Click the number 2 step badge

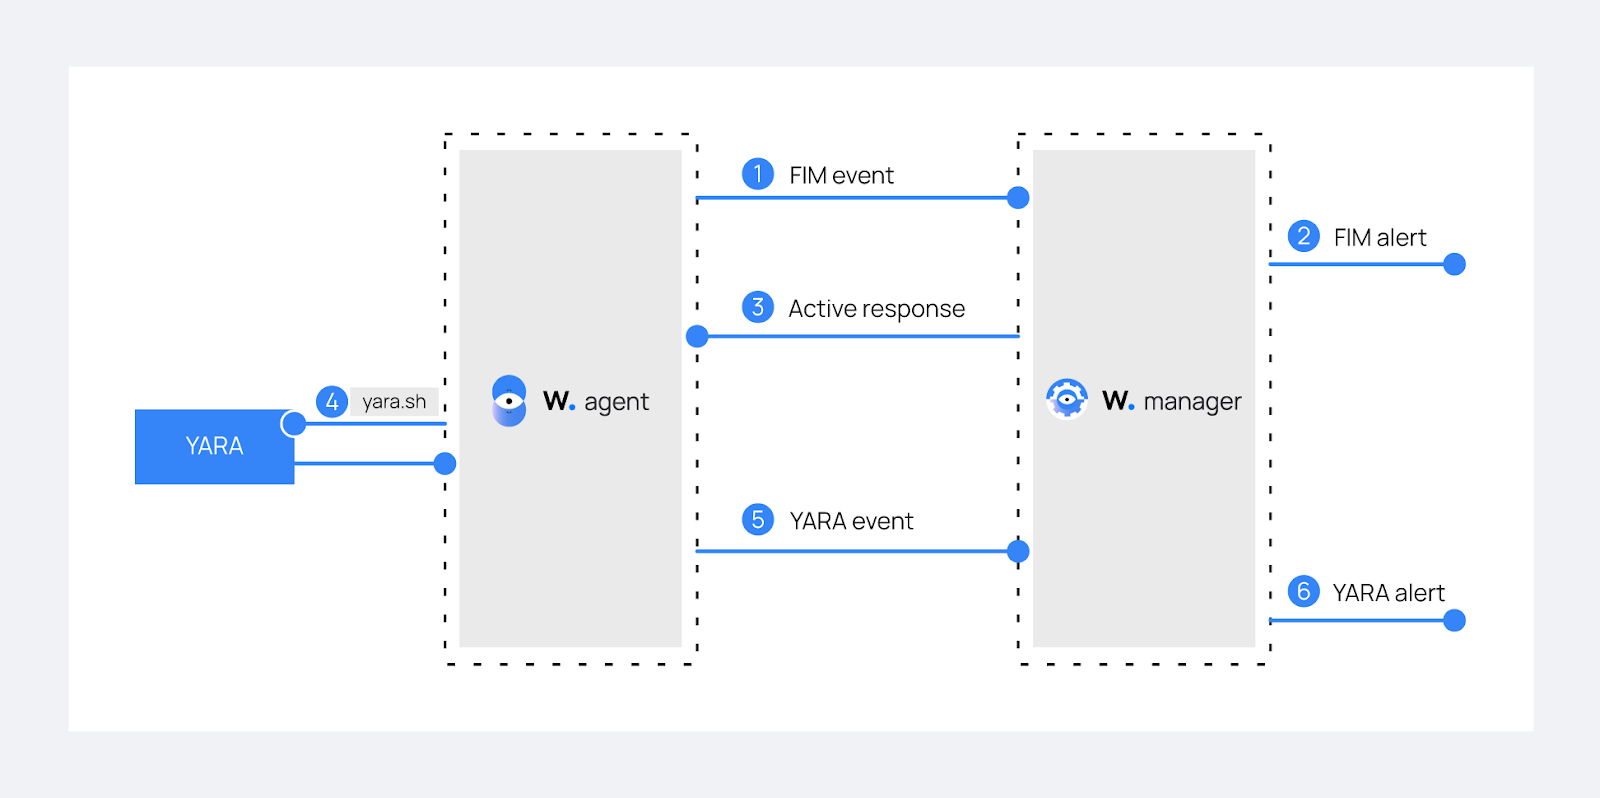click(x=1303, y=236)
